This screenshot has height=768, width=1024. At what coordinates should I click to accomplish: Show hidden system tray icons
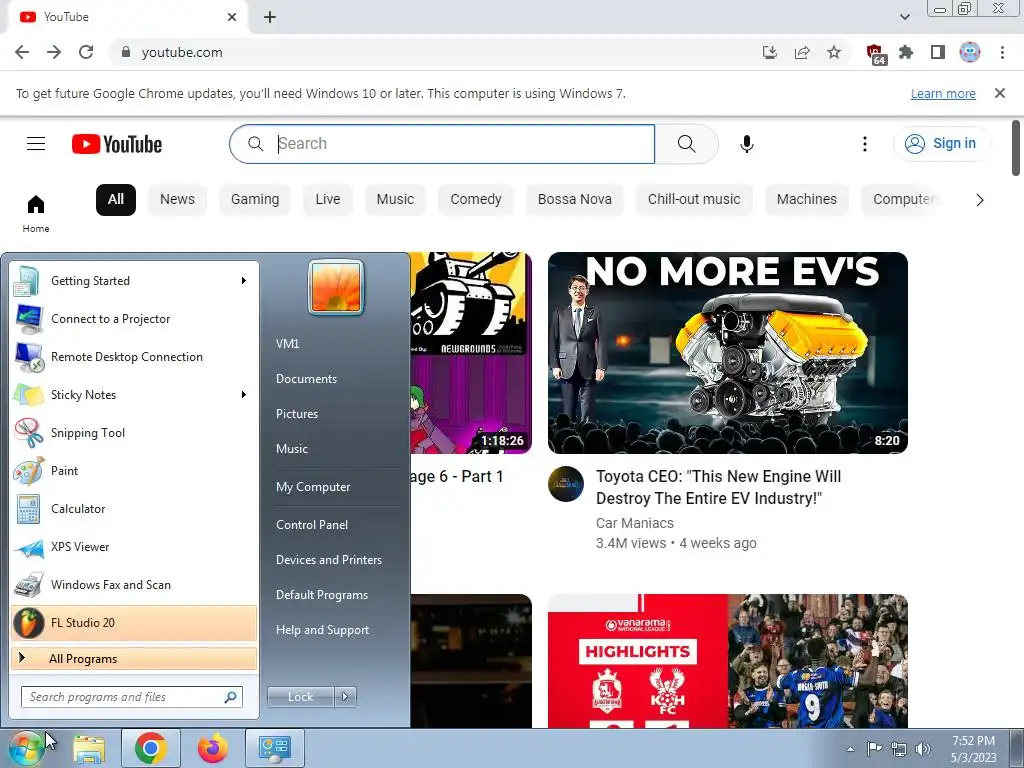coord(850,749)
